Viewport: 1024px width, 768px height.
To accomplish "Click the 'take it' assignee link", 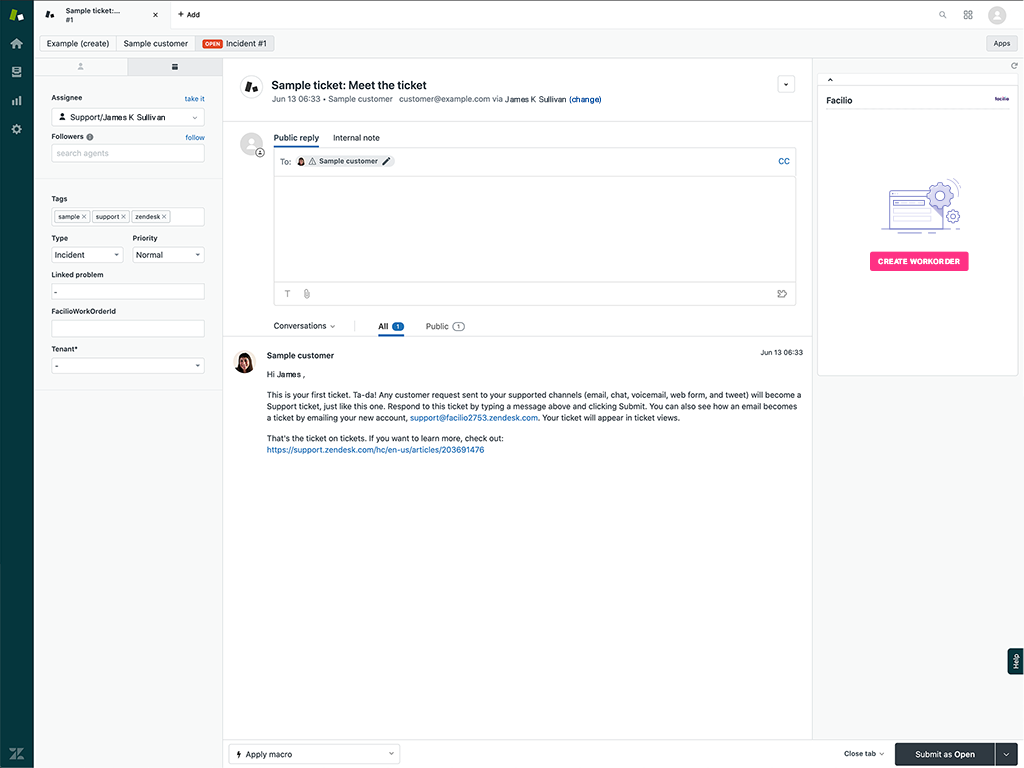I will [x=194, y=99].
